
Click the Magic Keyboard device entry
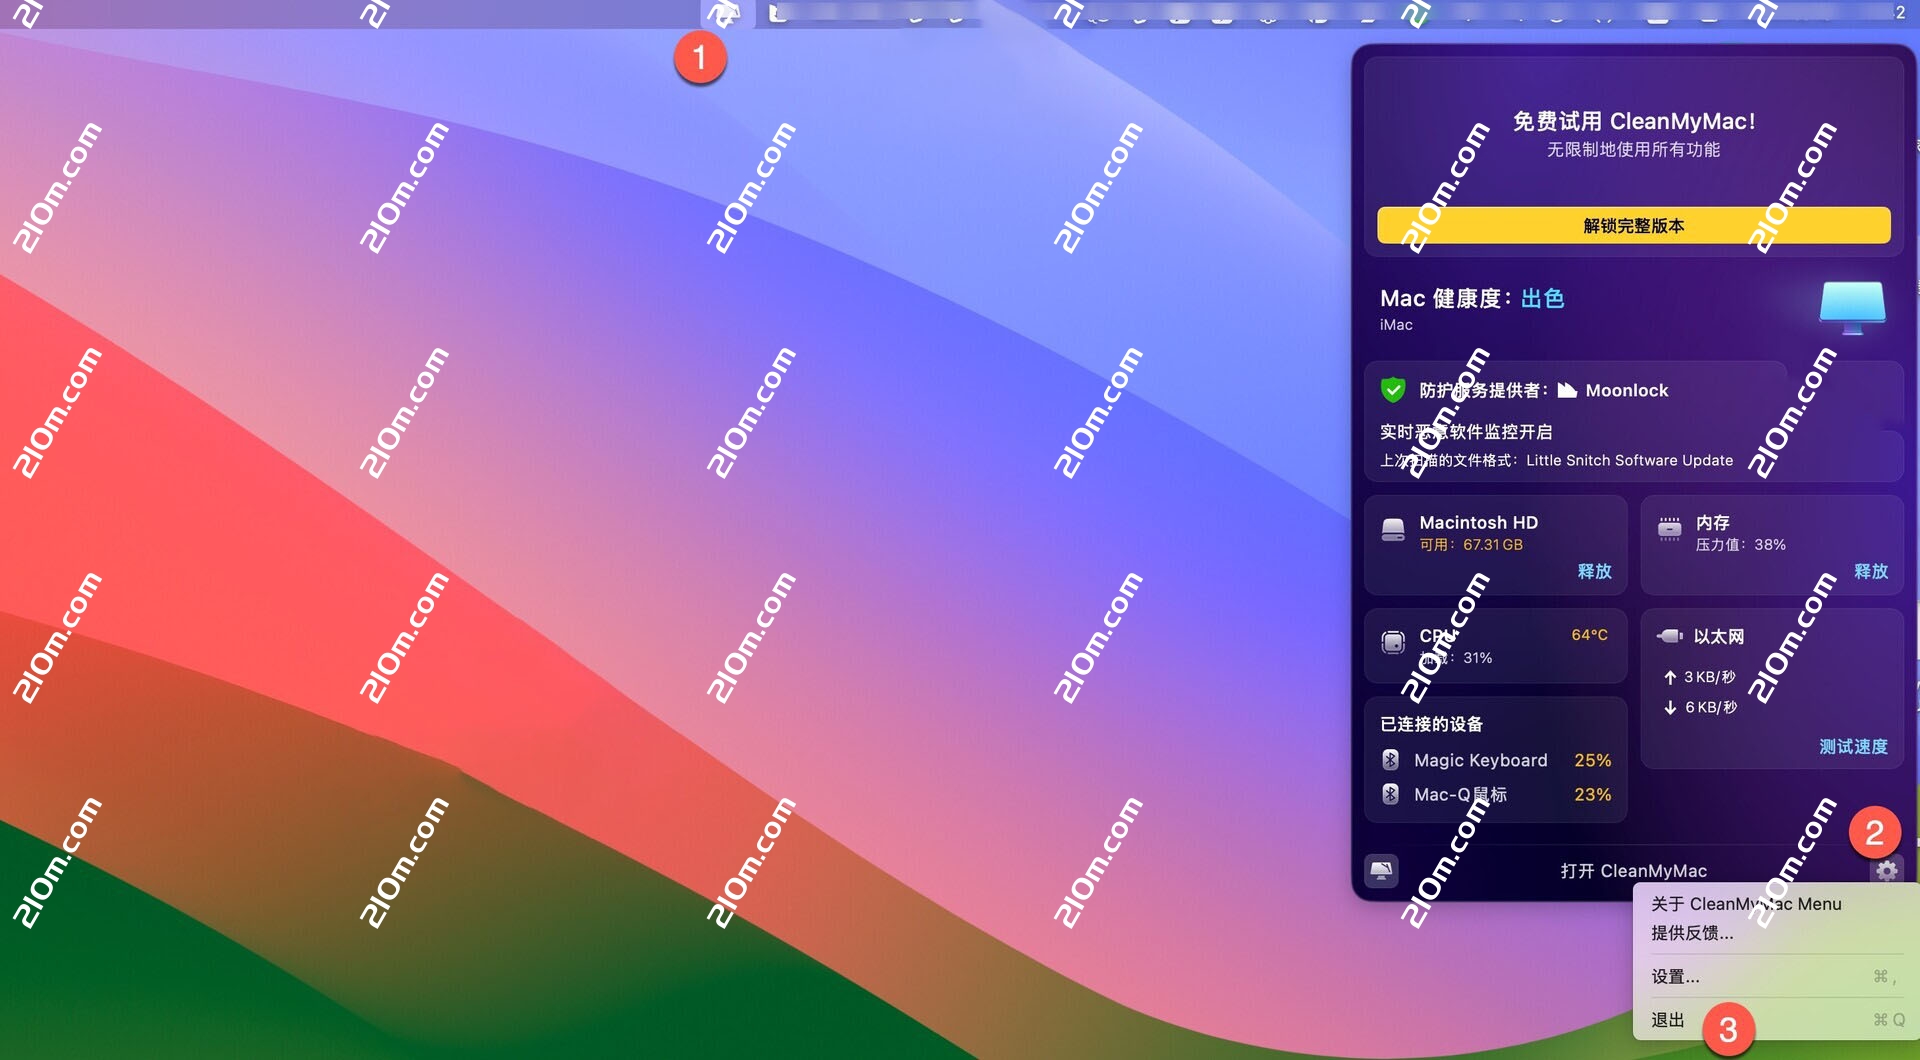pyautogui.click(x=1480, y=760)
